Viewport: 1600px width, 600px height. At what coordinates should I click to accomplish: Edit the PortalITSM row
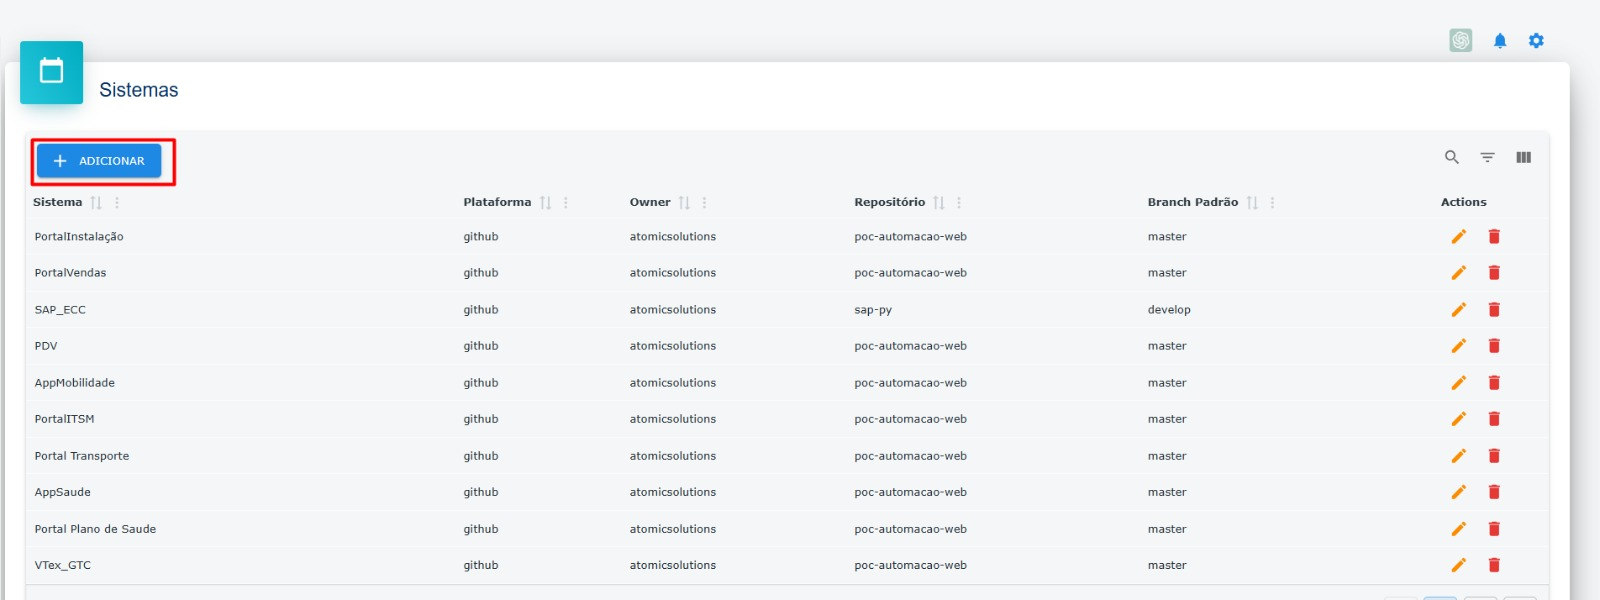(1459, 419)
